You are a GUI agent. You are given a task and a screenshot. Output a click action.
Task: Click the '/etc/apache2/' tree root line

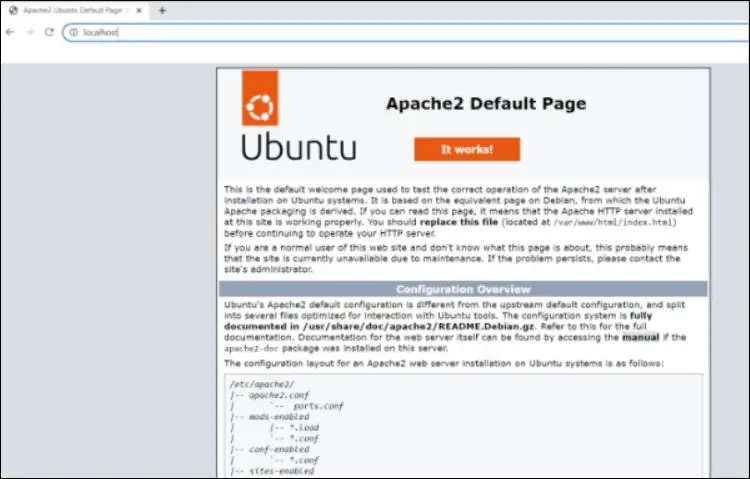point(262,384)
